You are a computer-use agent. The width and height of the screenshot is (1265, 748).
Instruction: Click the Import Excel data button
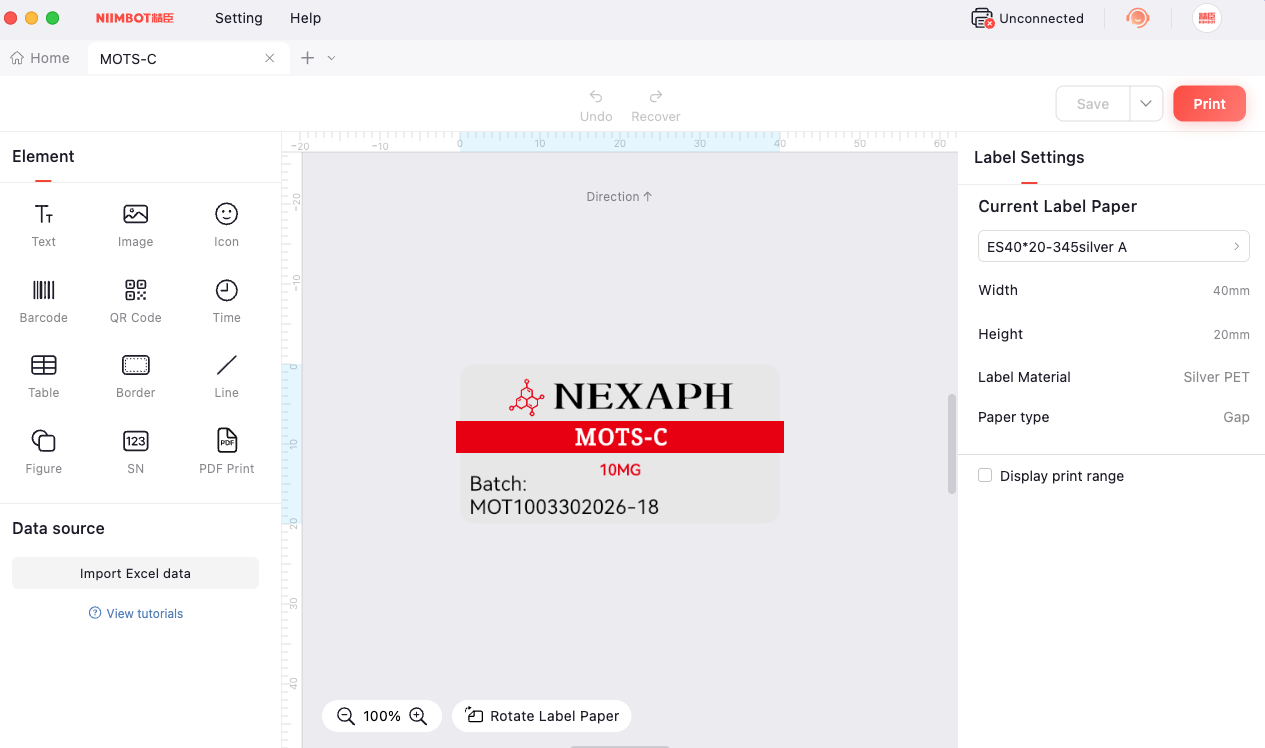[x=135, y=573]
